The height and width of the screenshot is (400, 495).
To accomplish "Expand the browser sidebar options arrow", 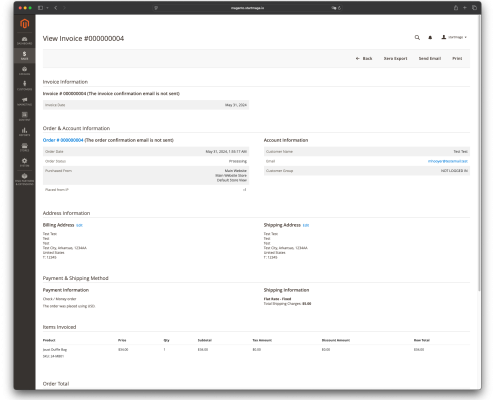I will 47,8.
